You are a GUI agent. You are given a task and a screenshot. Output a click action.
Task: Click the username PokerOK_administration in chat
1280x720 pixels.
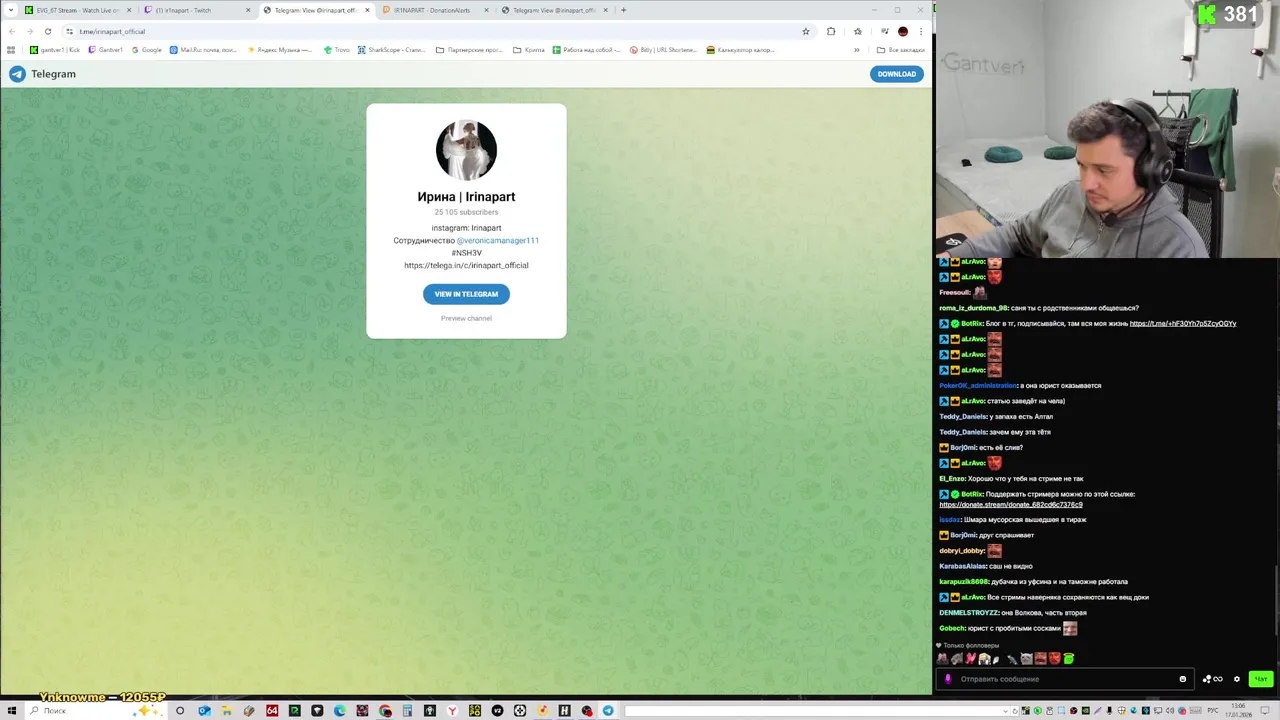978,386
